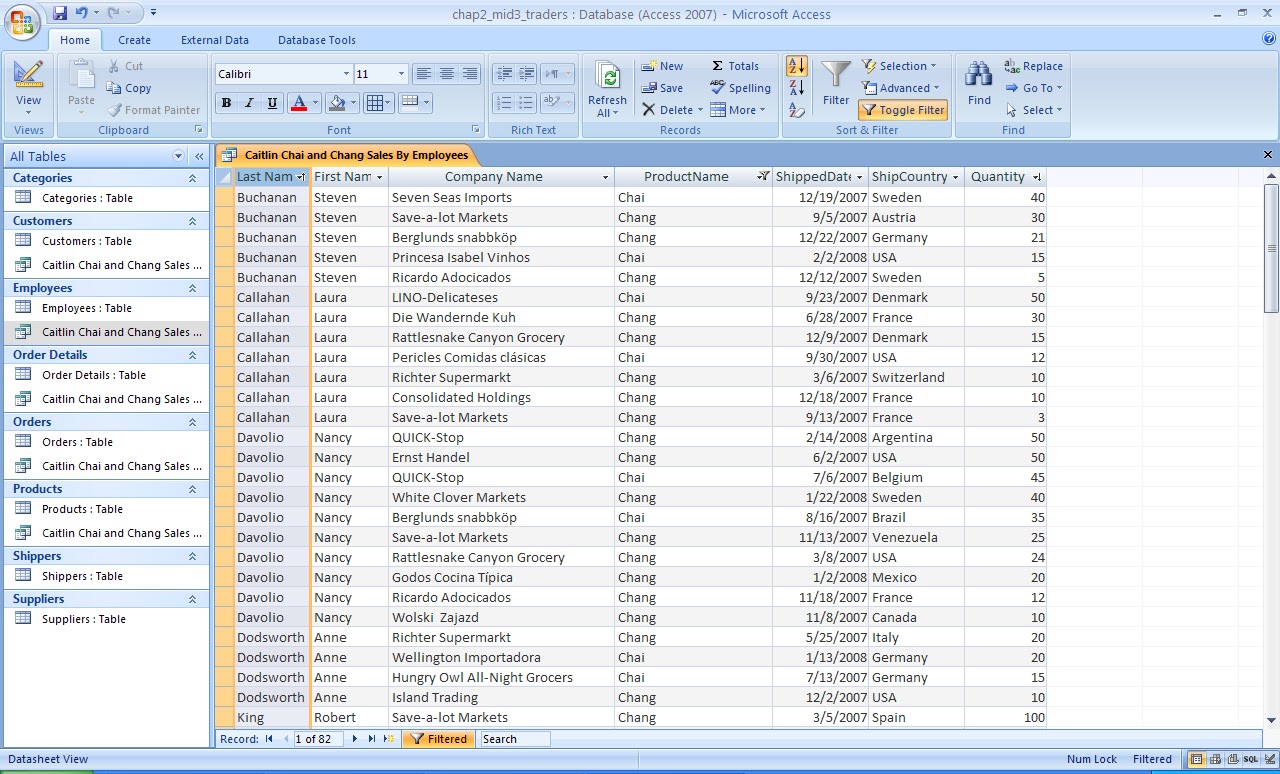Click Refresh All icon
The height and width of the screenshot is (774, 1280).
pos(607,89)
